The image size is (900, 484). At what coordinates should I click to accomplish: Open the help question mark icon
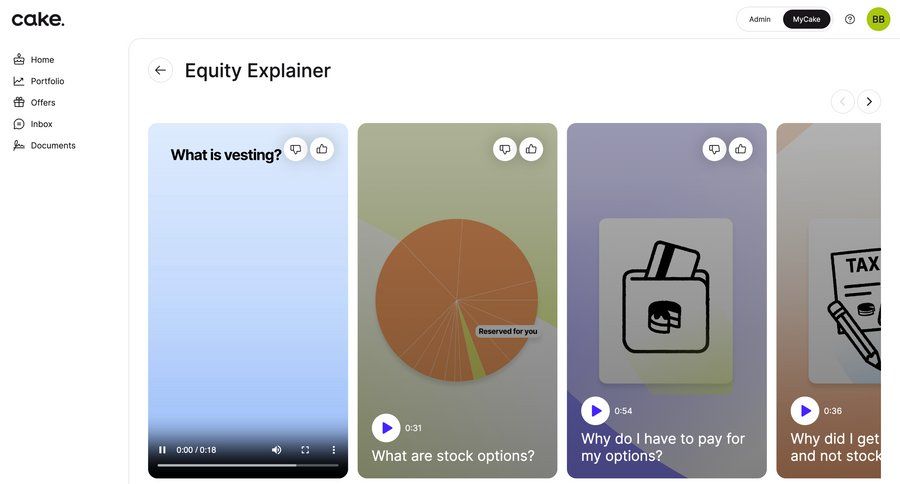click(x=850, y=19)
